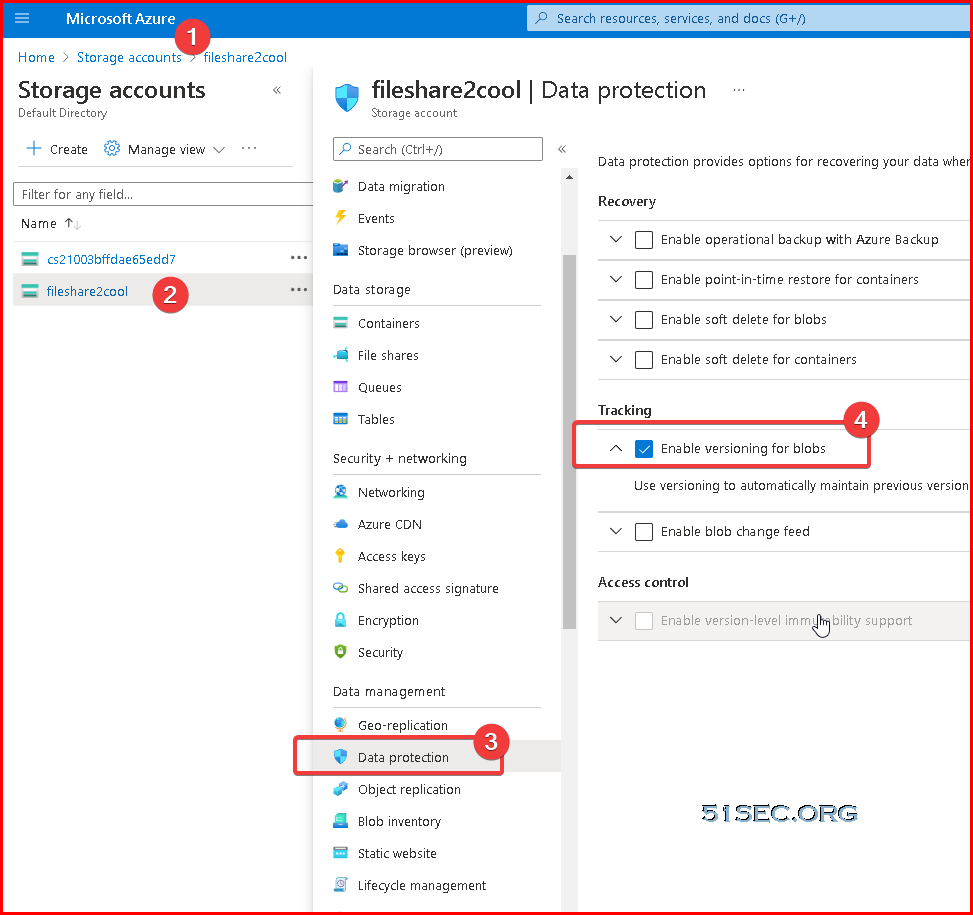
Task: Click the Static website icon
Action: coord(340,853)
